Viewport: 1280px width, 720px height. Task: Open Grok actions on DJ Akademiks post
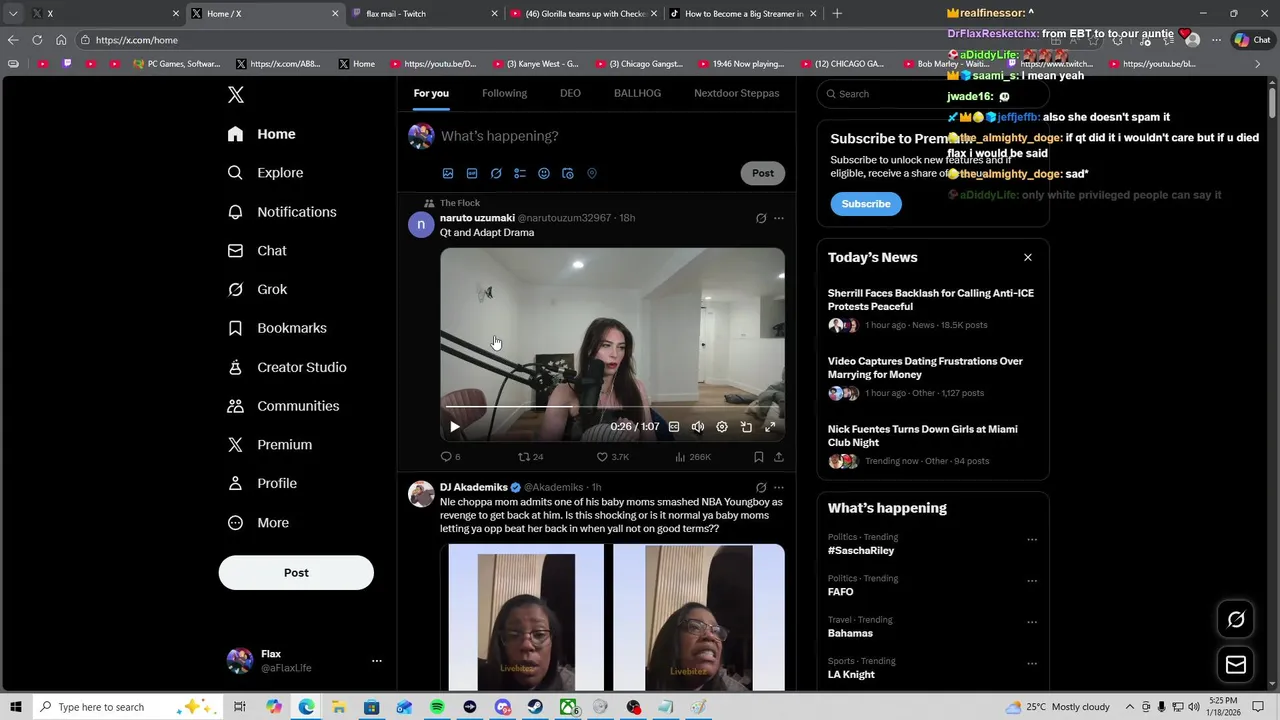point(761,488)
